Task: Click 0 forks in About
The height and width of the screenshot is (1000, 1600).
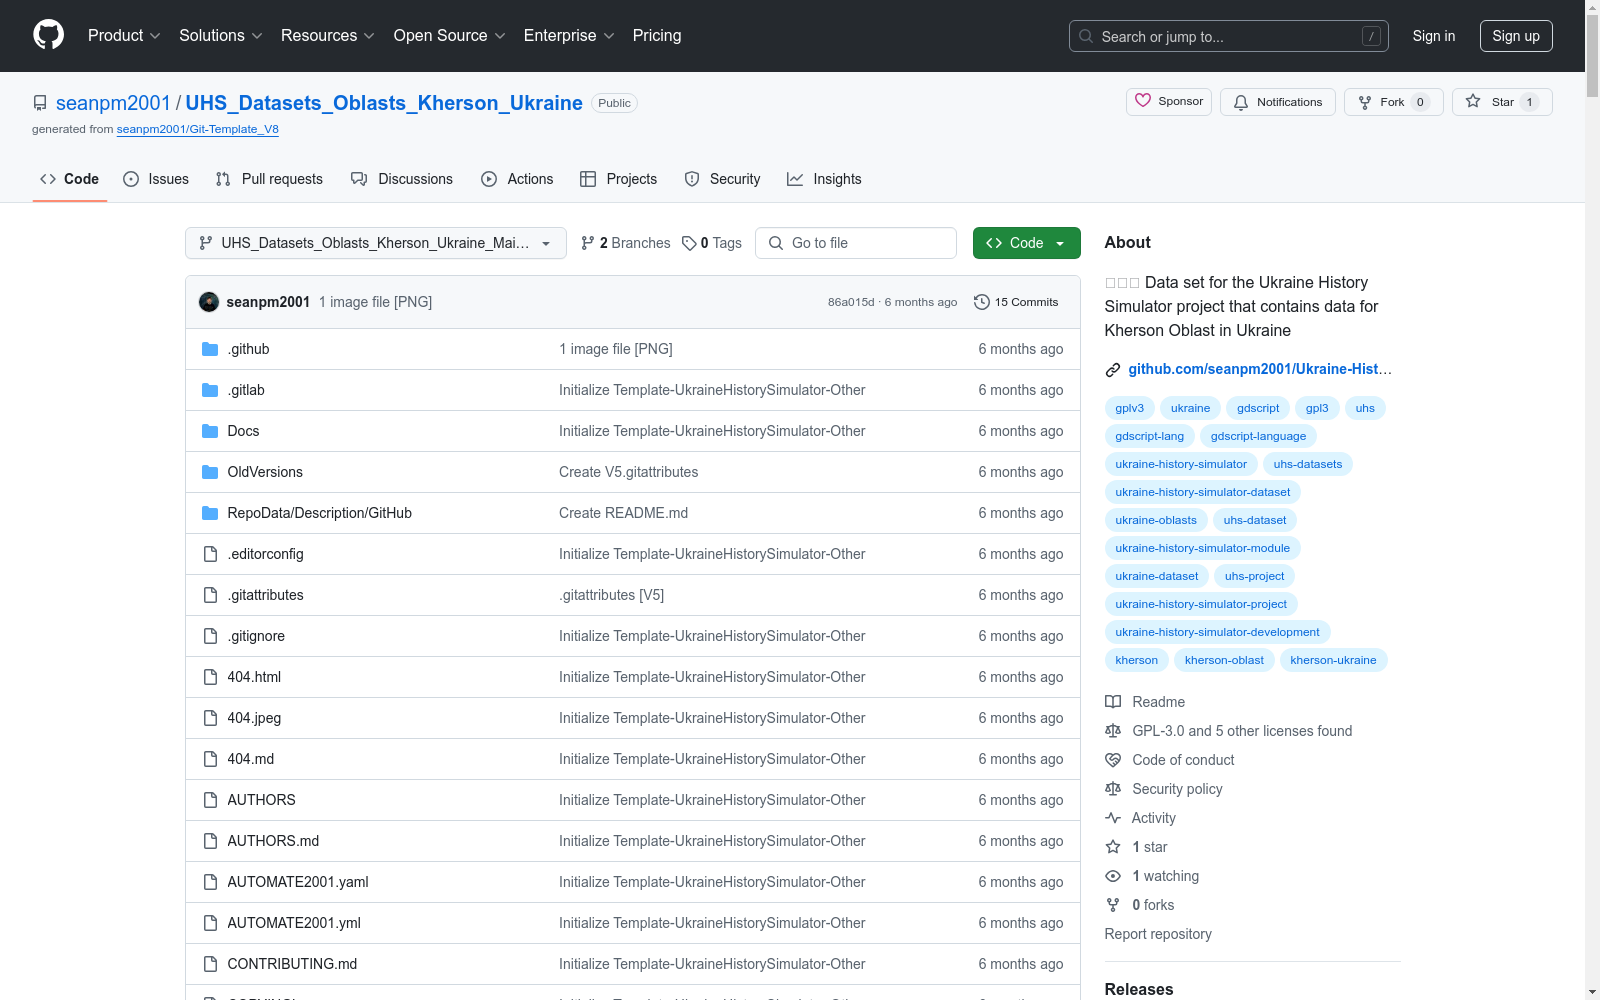Action: [x=1140, y=905]
